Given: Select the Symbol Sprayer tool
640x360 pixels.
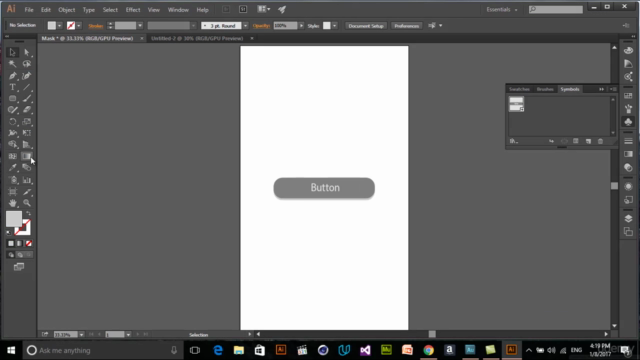Looking at the screenshot, I should click(12, 180).
